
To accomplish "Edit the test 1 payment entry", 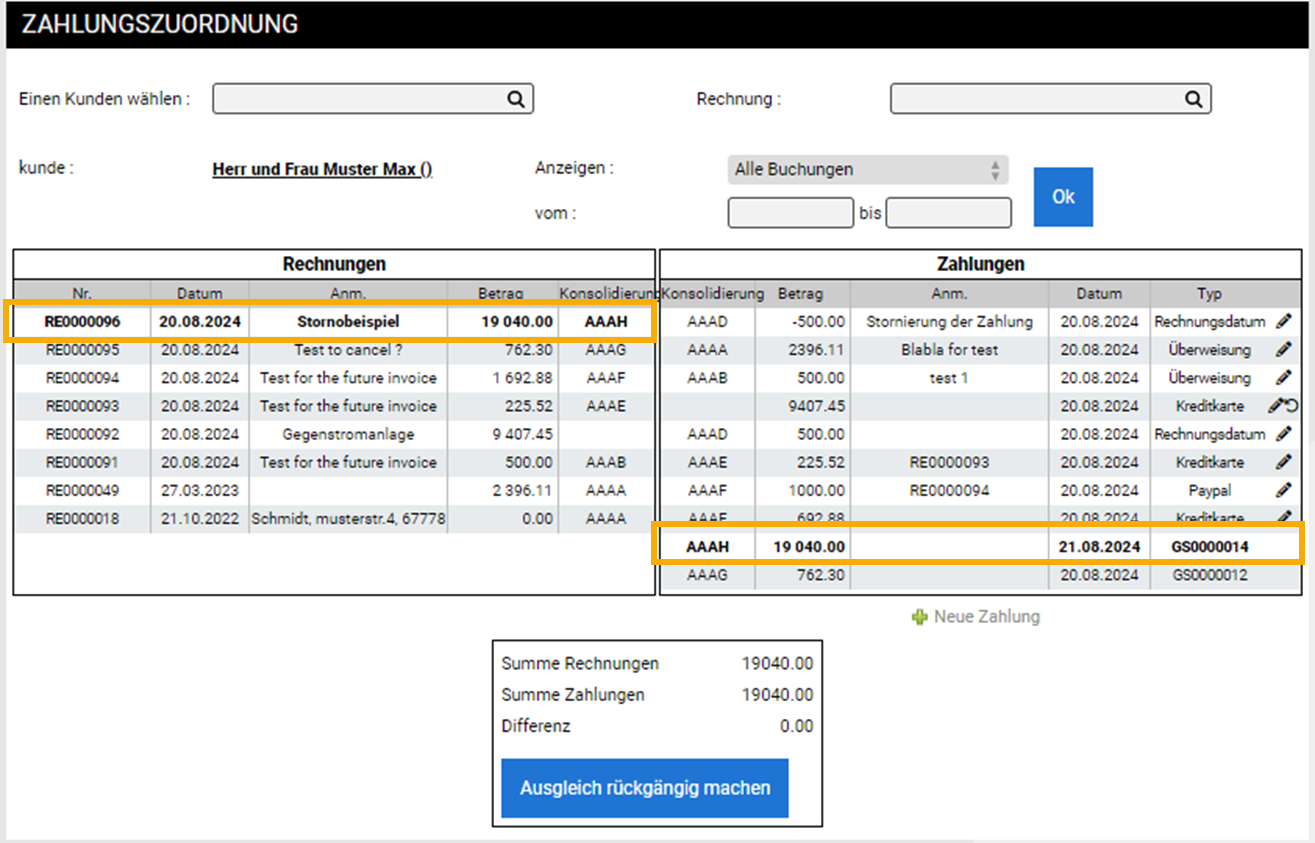I will (1284, 378).
